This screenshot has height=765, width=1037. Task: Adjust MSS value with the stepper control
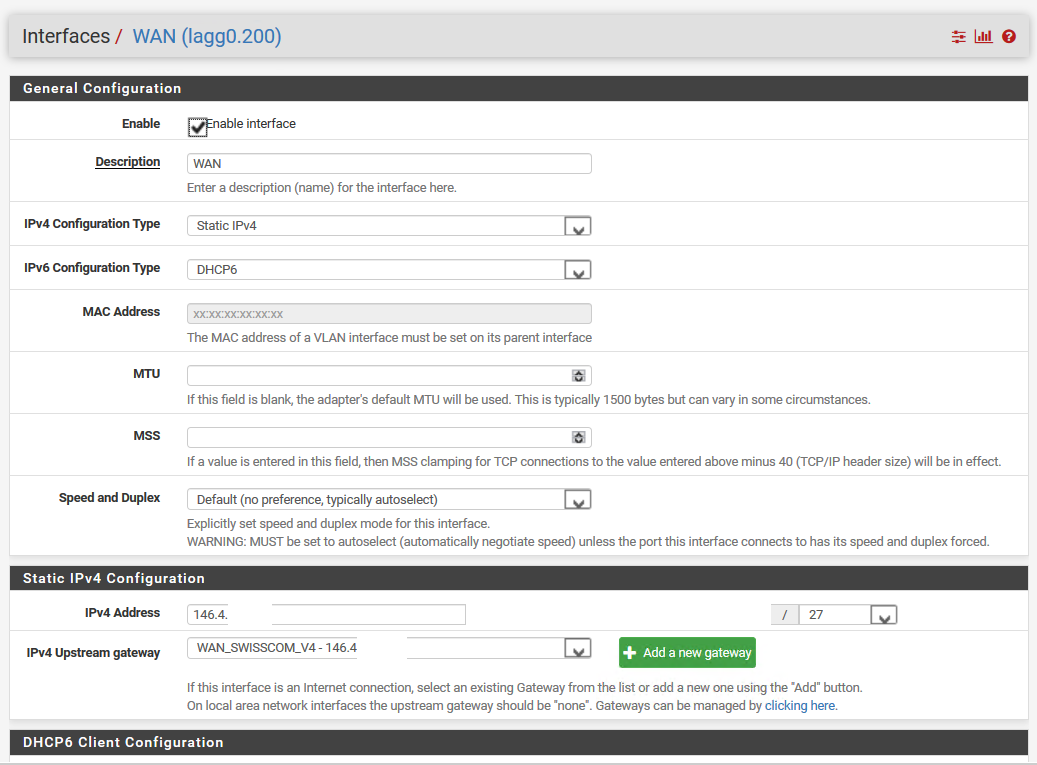coord(578,437)
